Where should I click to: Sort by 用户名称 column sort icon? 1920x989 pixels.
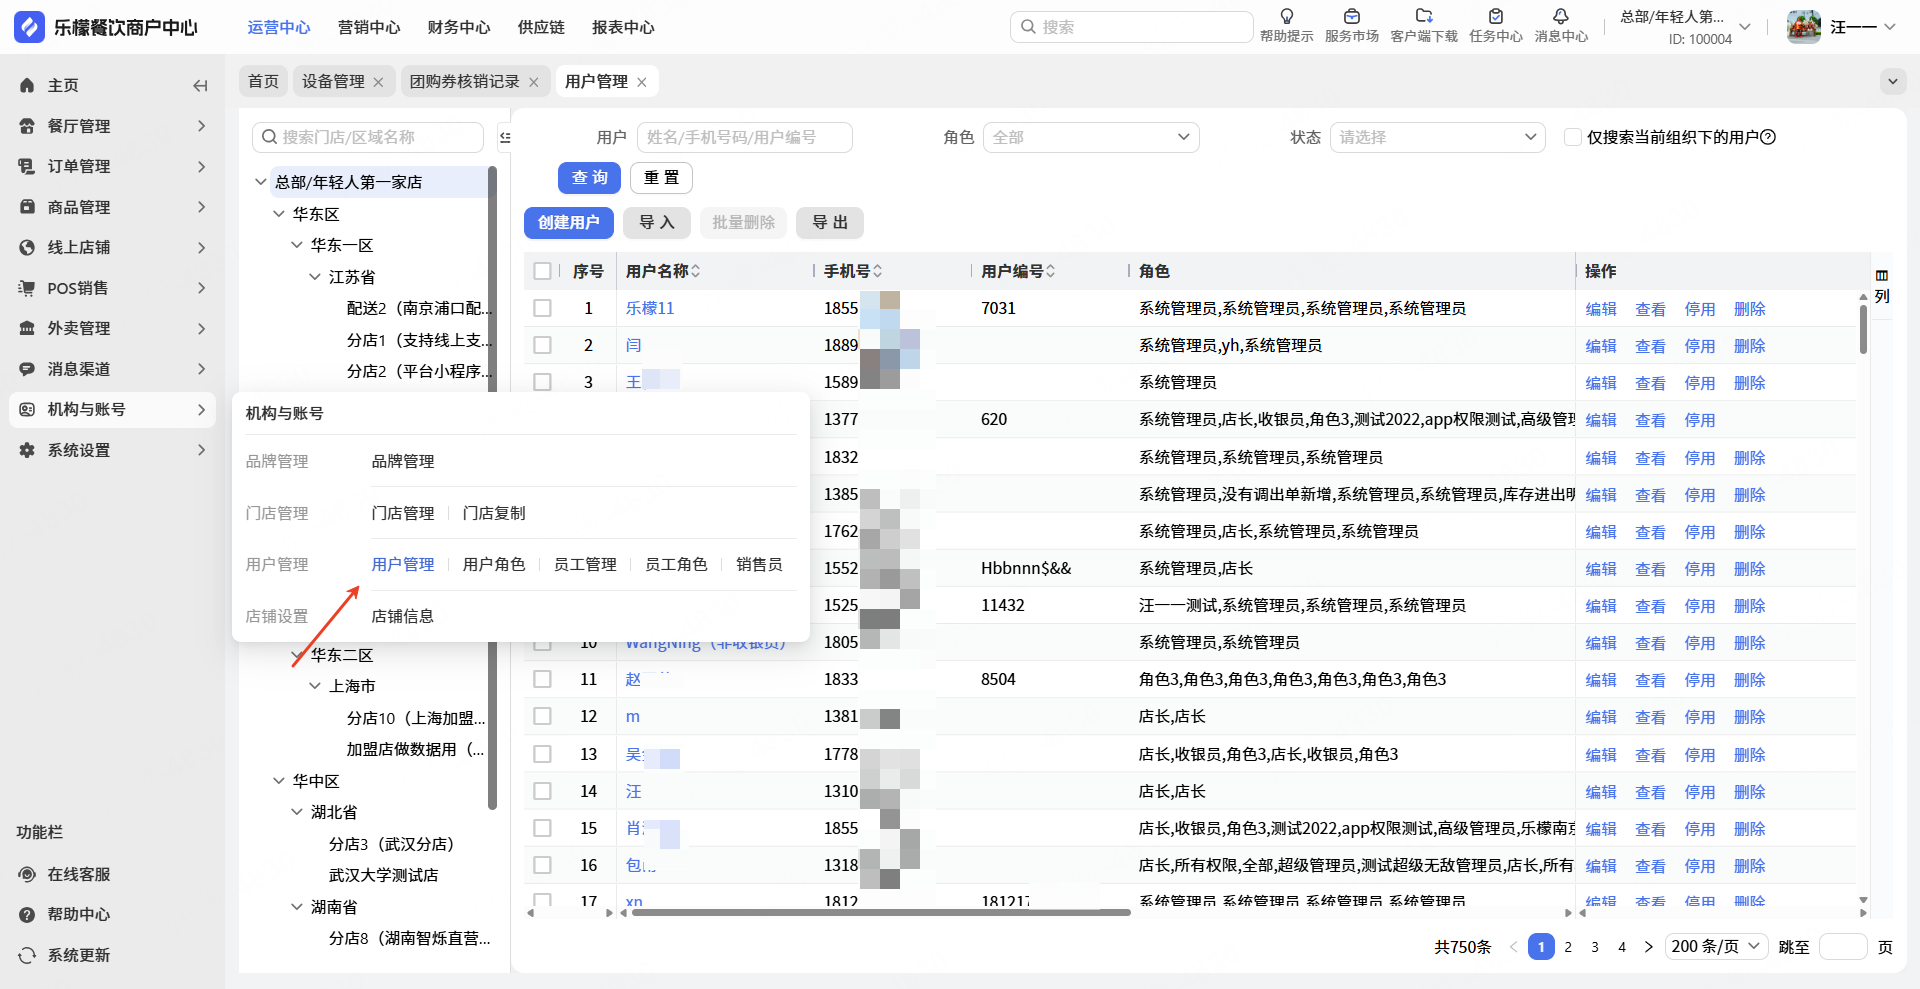695,271
